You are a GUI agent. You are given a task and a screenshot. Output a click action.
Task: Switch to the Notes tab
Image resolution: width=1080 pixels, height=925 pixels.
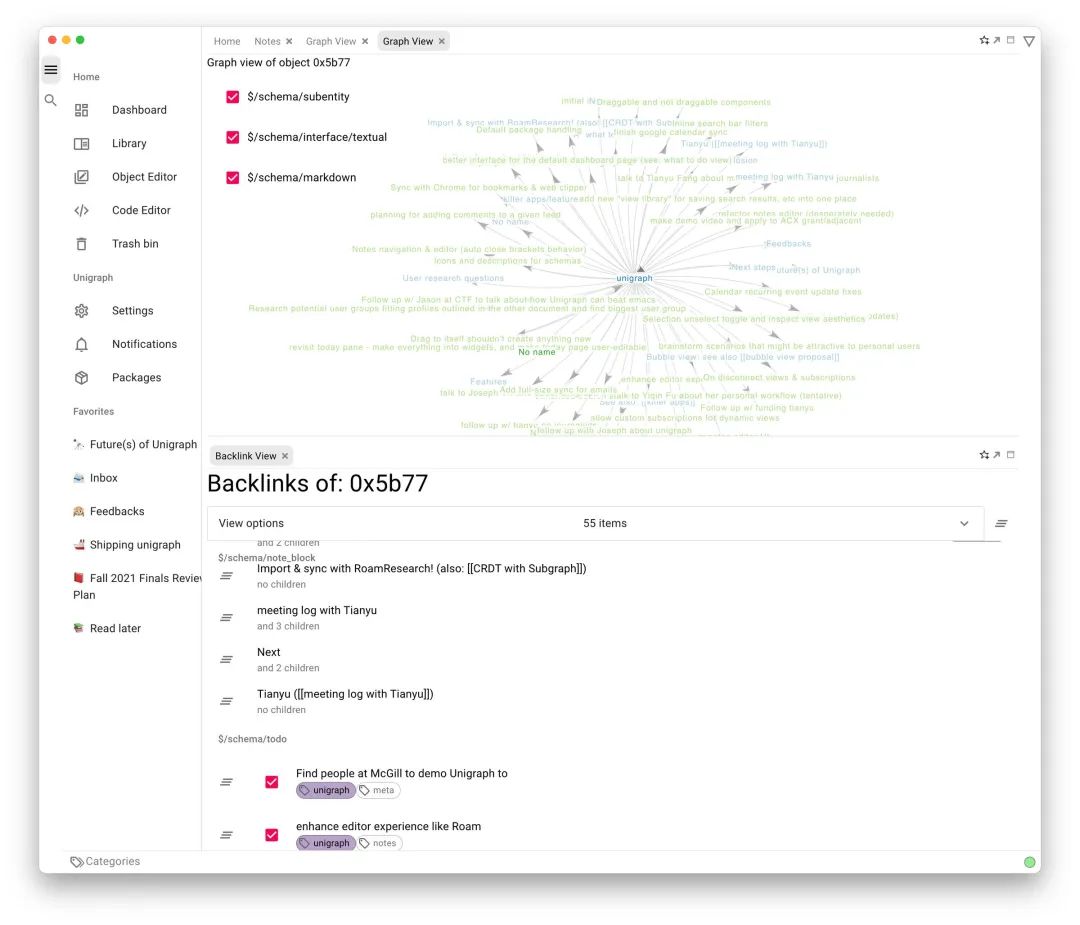(x=267, y=41)
